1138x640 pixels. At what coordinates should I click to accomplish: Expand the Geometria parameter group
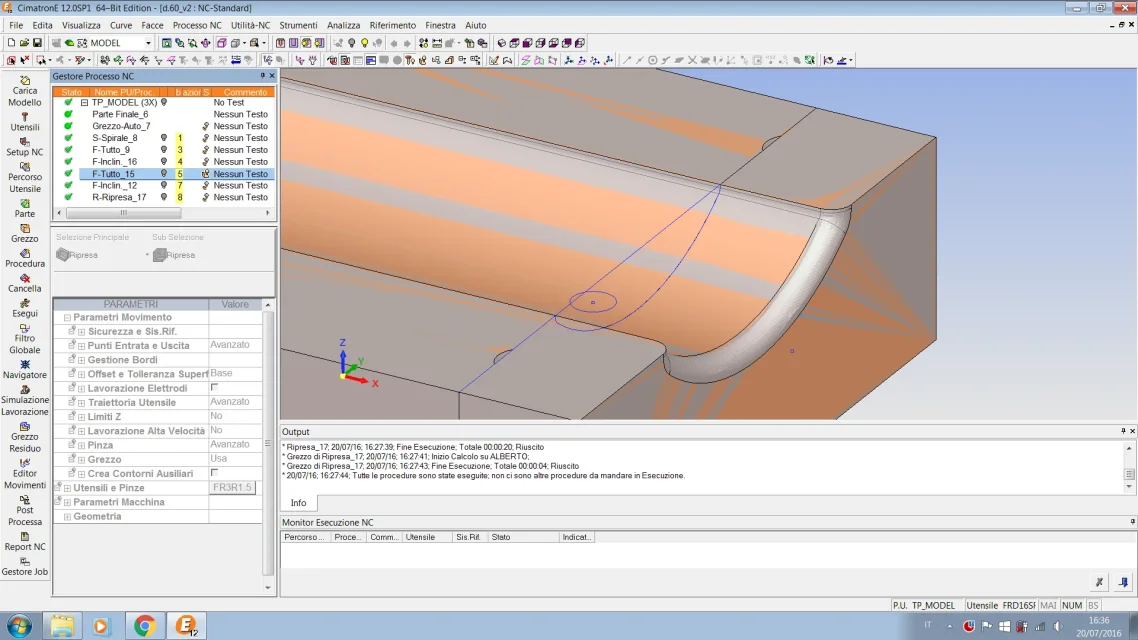pyautogui.click(x=67, y=517)
